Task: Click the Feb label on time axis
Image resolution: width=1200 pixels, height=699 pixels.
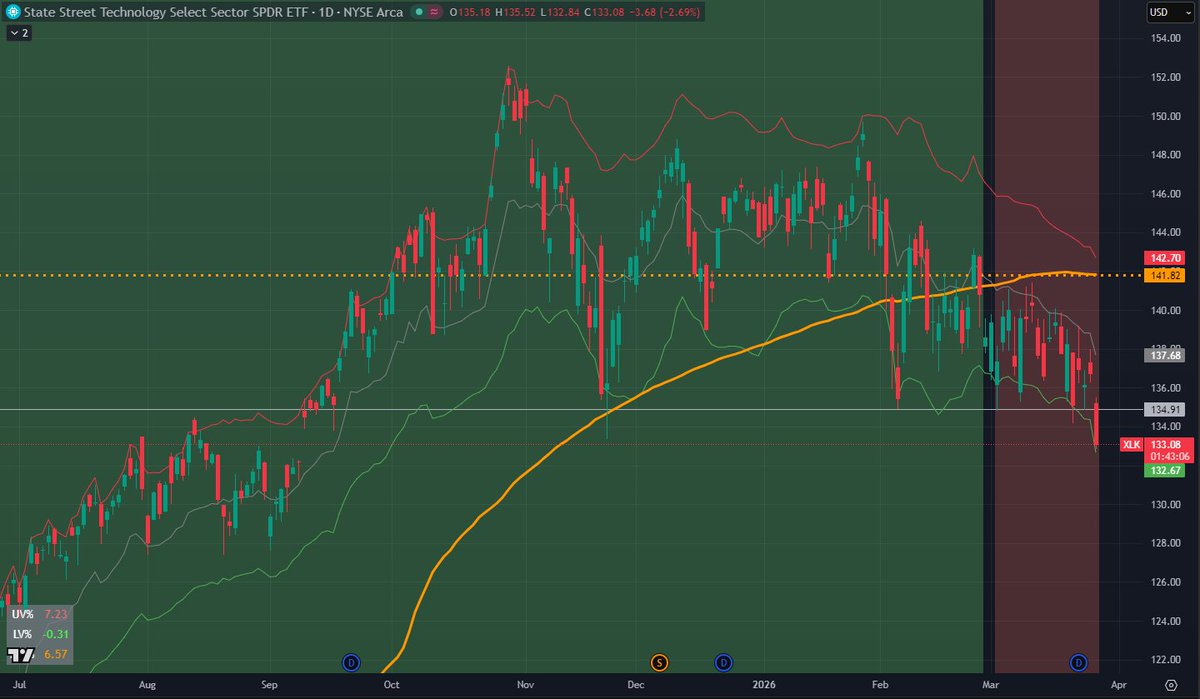Action: click(x=880, y=687)
